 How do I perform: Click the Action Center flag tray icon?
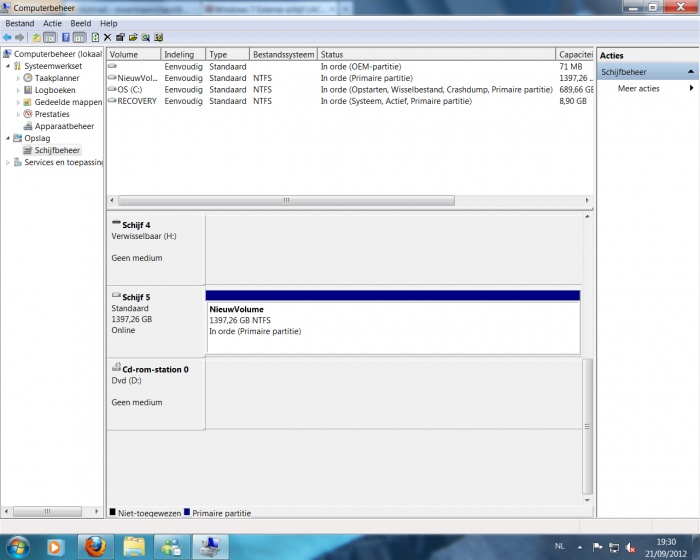point(597,547)
